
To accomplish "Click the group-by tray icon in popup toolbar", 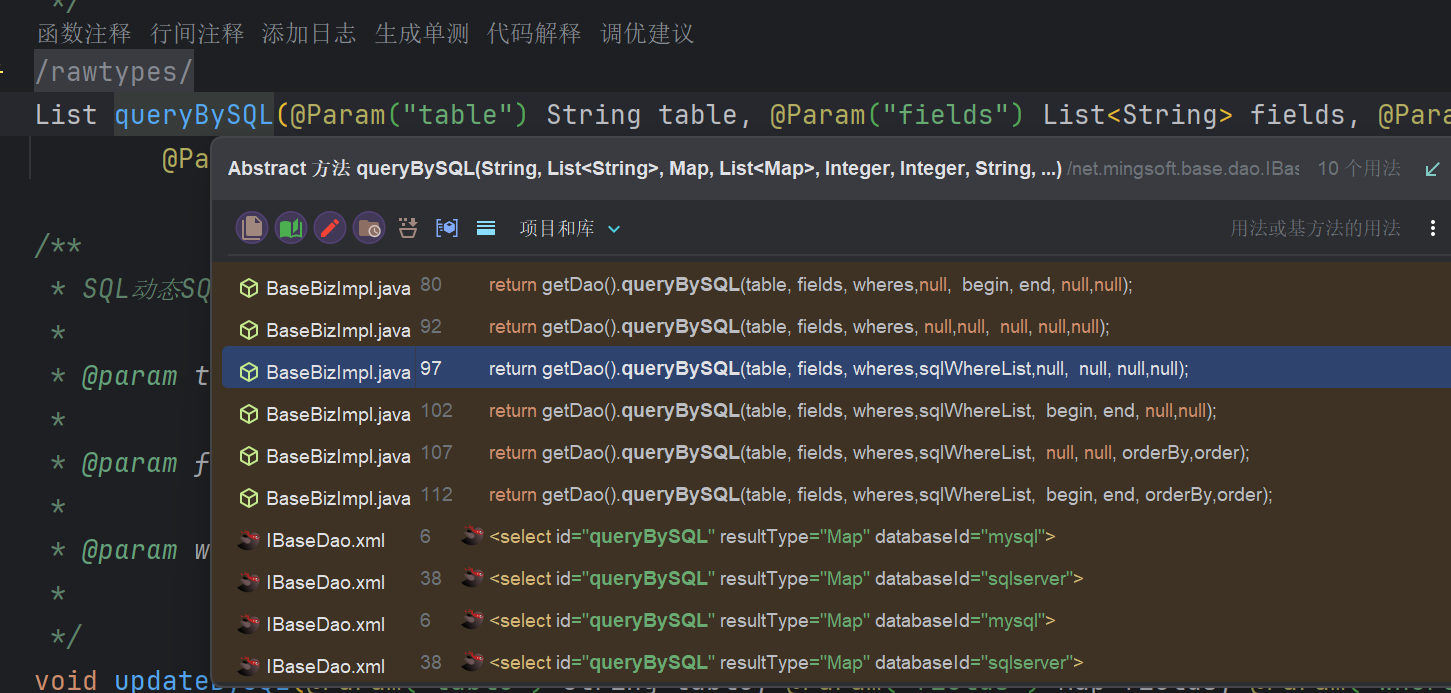I will (408, 228).
